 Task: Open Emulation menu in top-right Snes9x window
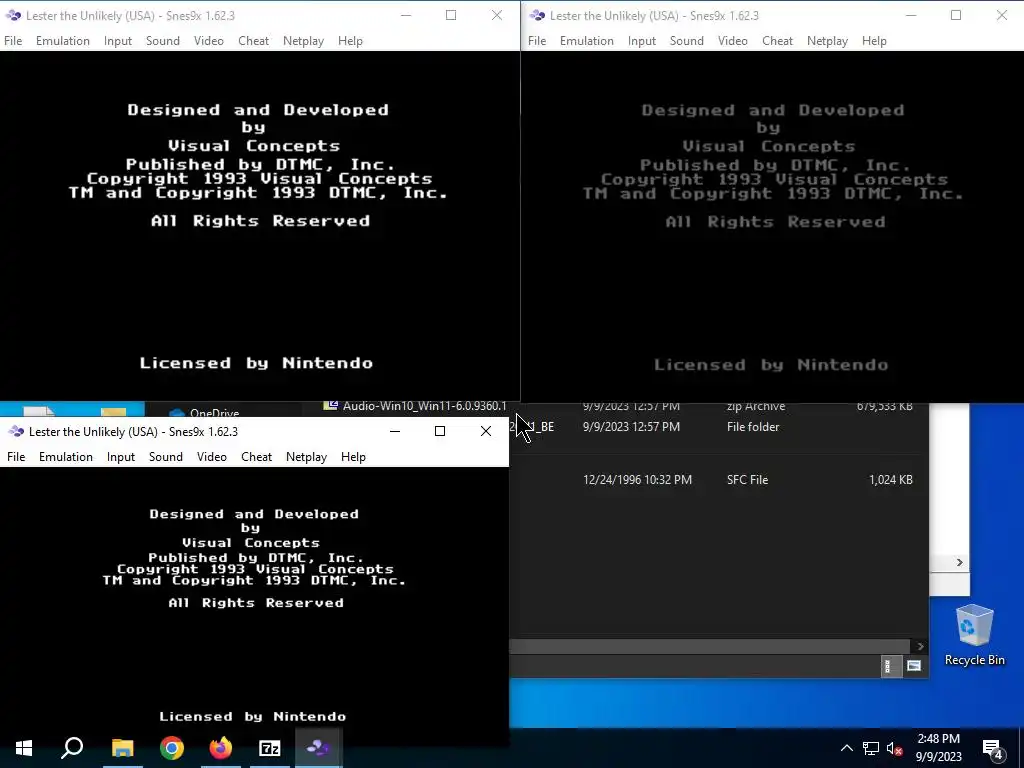(x=586, y=40)
